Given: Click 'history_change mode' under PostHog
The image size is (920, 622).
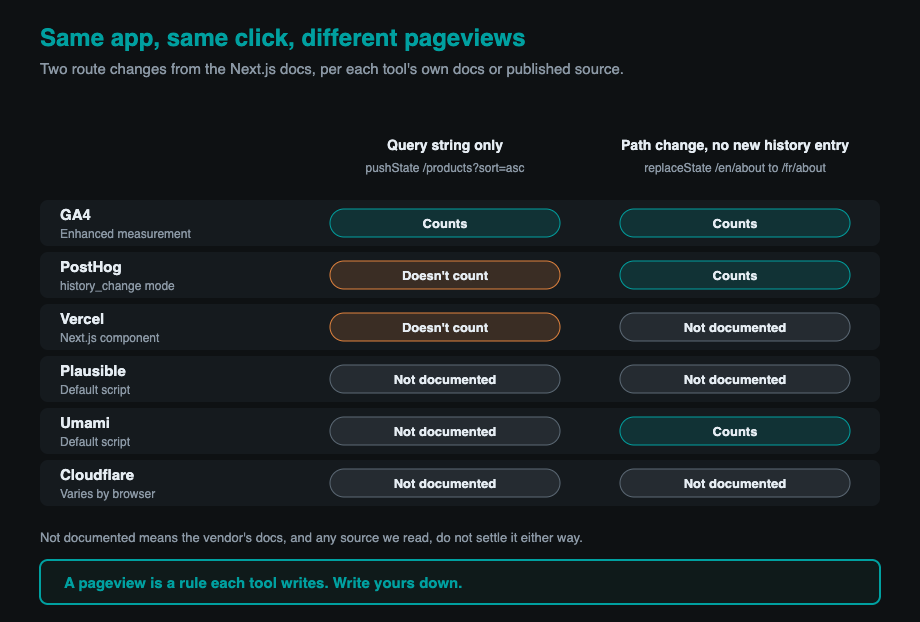Looking at the screenshot, I should 117,286.
